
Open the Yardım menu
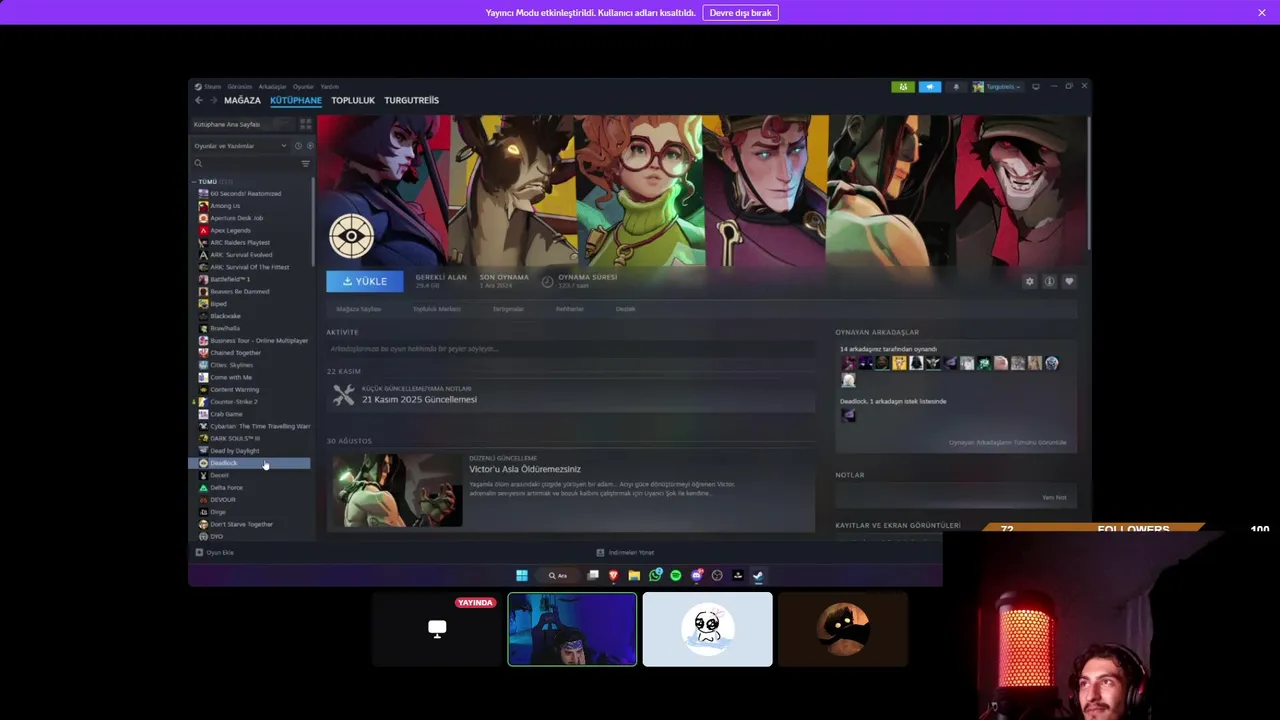point(329,87)
